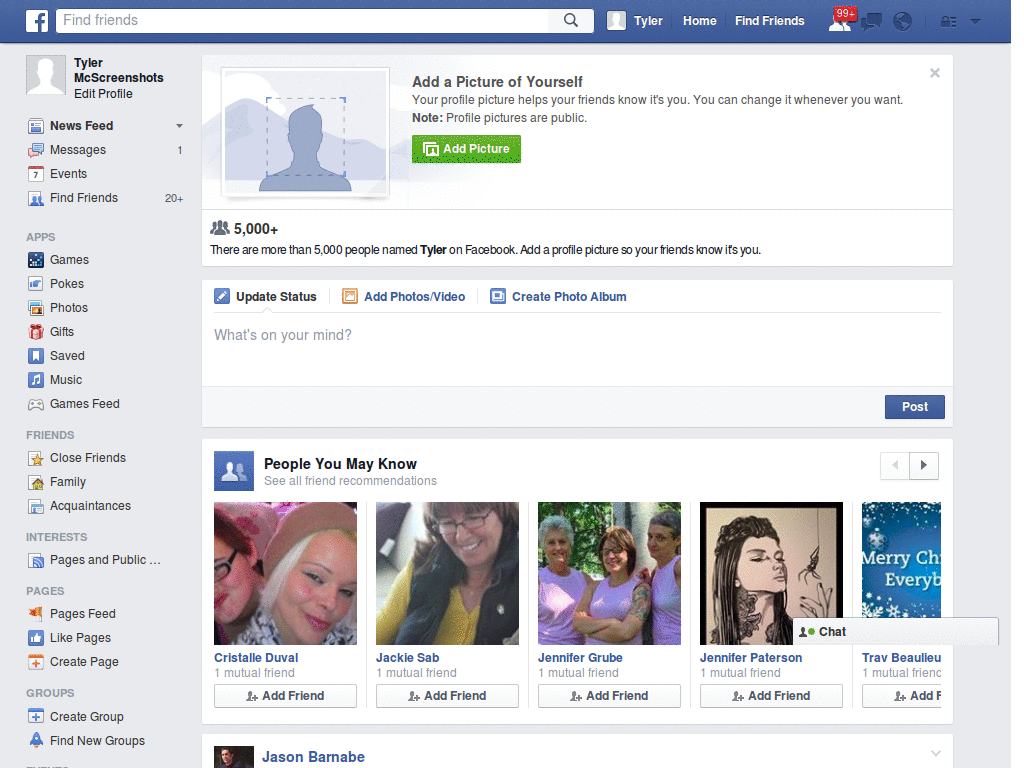Viewport: 1024px width, 768px height.
Task: Select the Create Photo Album tab
Action: coord(558,296)
